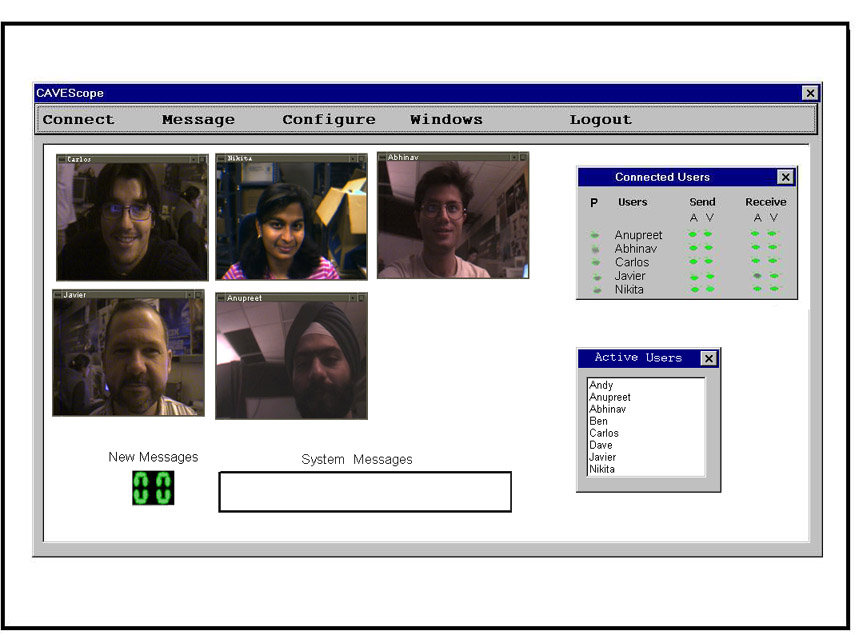Toggle Nikita's Send video indicator

(710, 289)
